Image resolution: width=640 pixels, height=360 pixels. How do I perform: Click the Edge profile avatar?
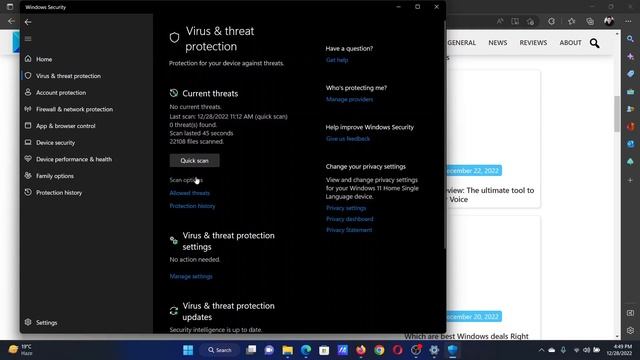click(x=609, y=21)
